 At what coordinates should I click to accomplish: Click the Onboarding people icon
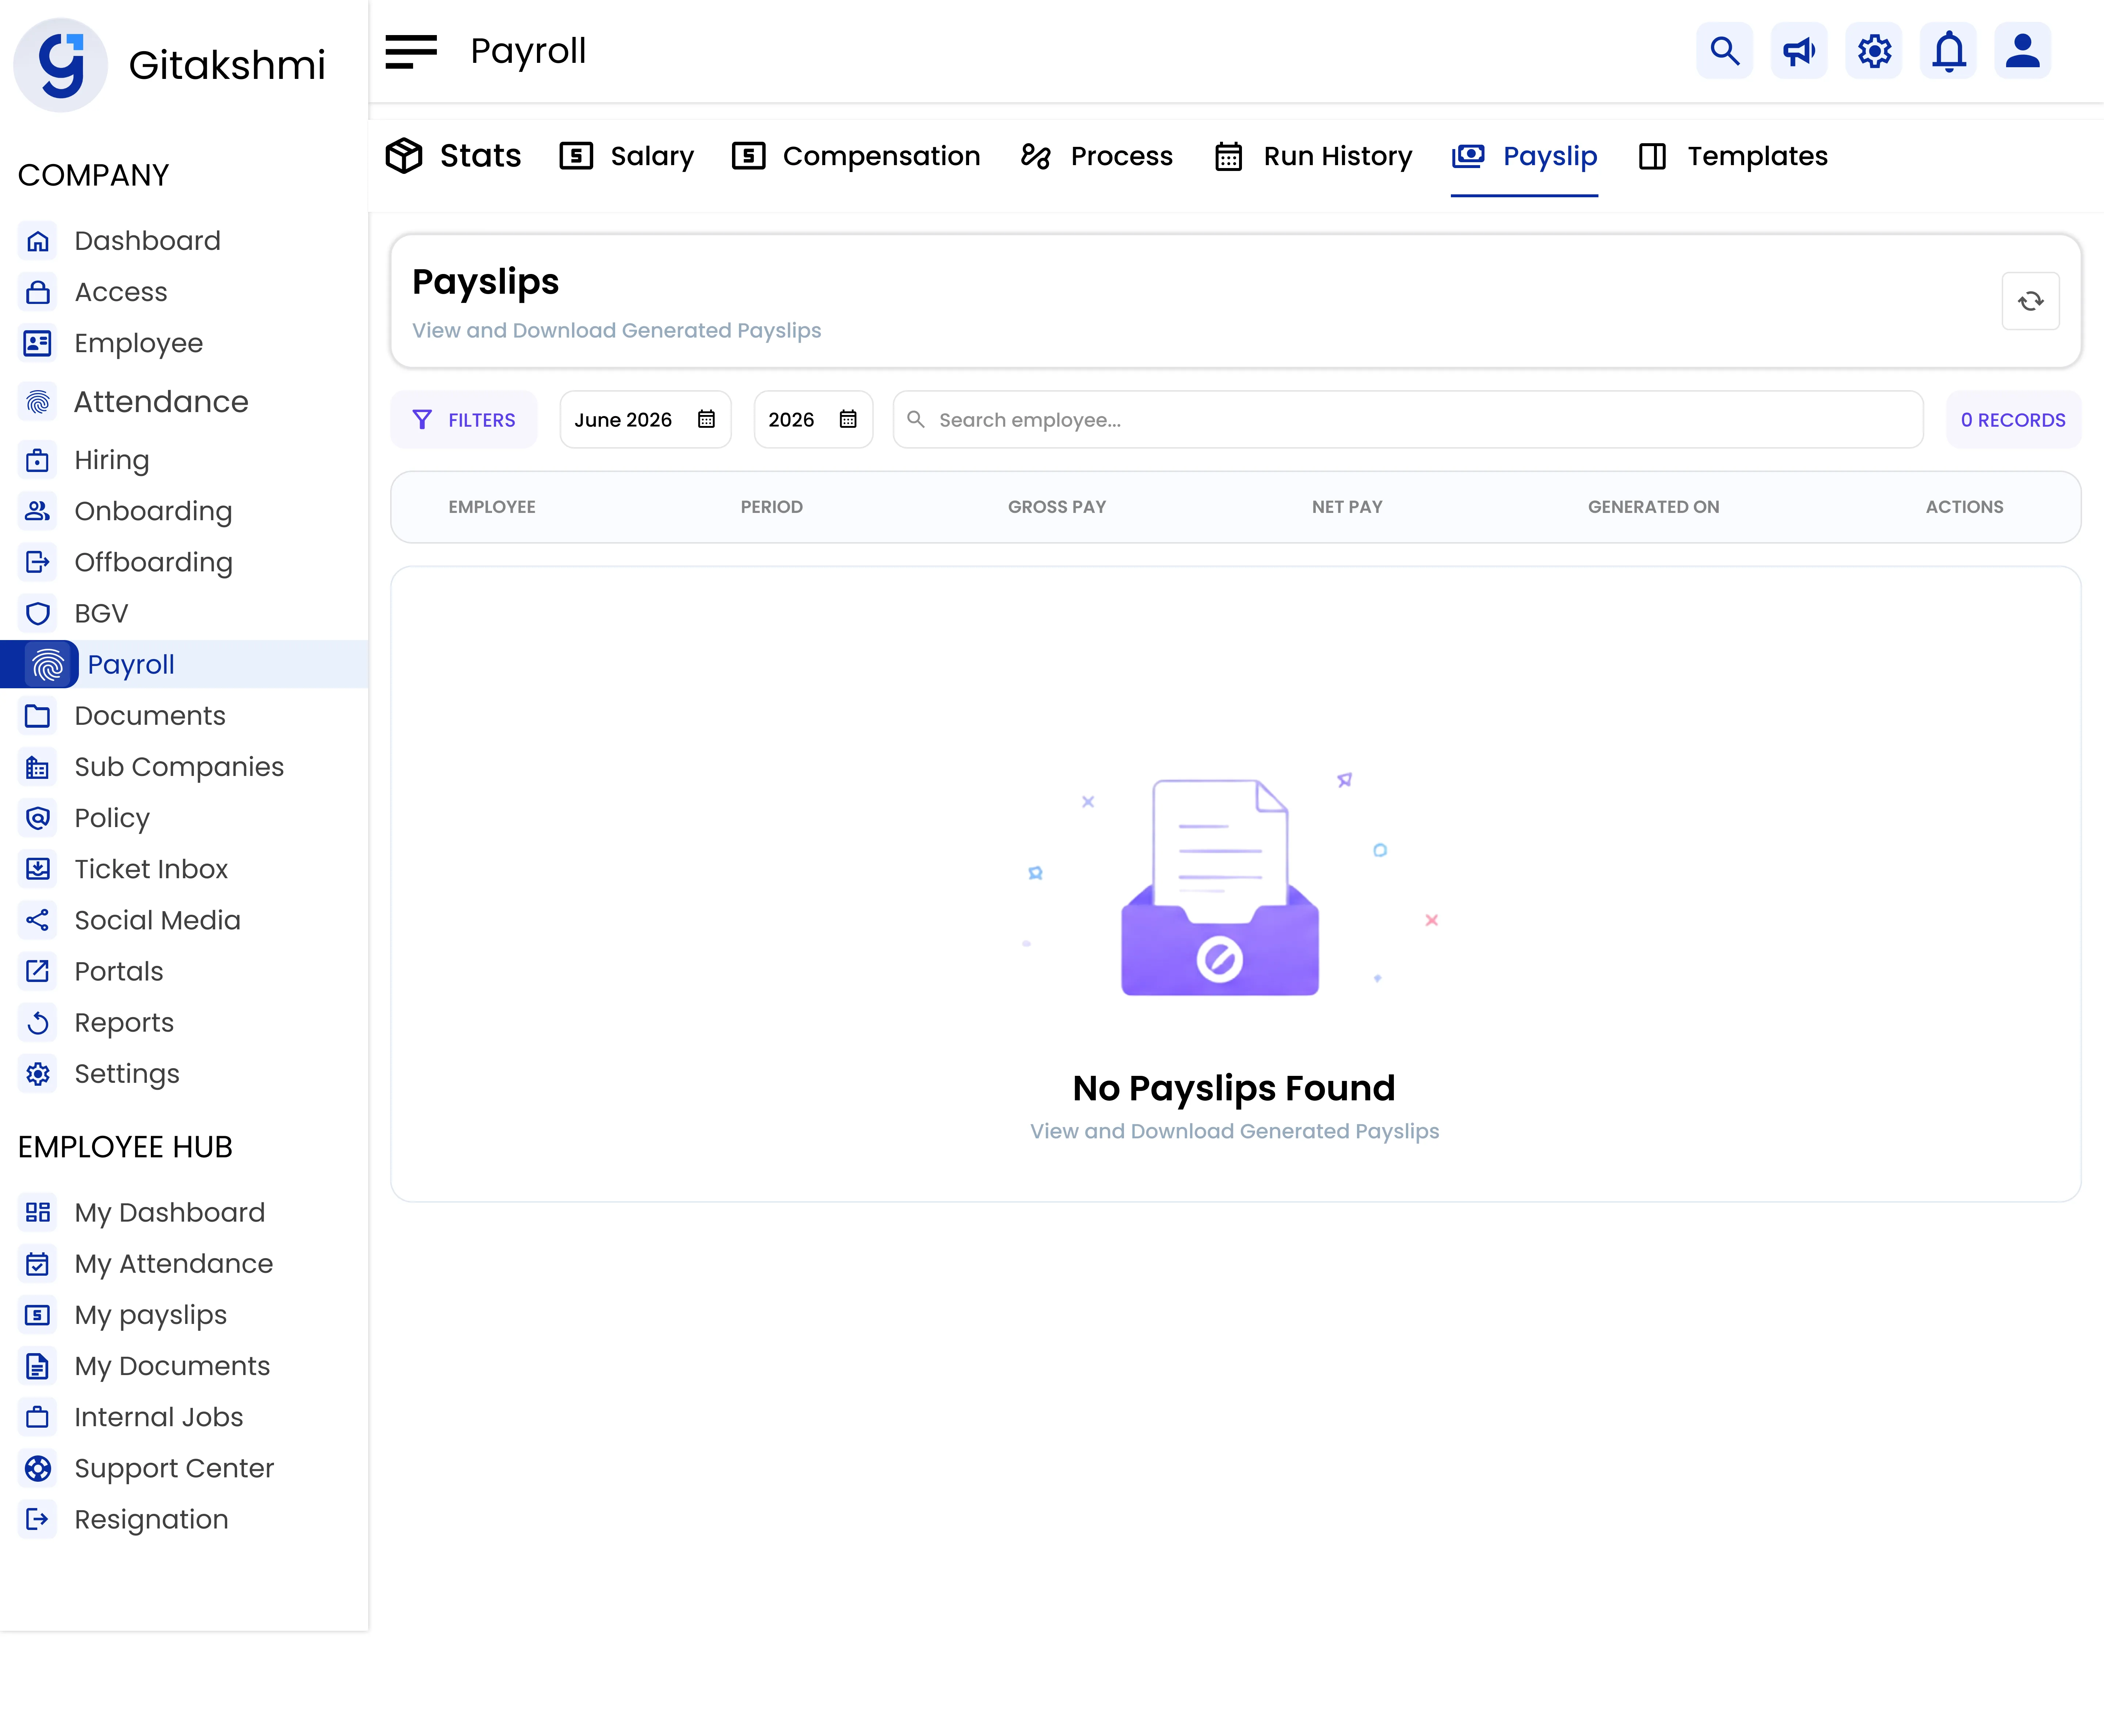(x=38, y=511)
